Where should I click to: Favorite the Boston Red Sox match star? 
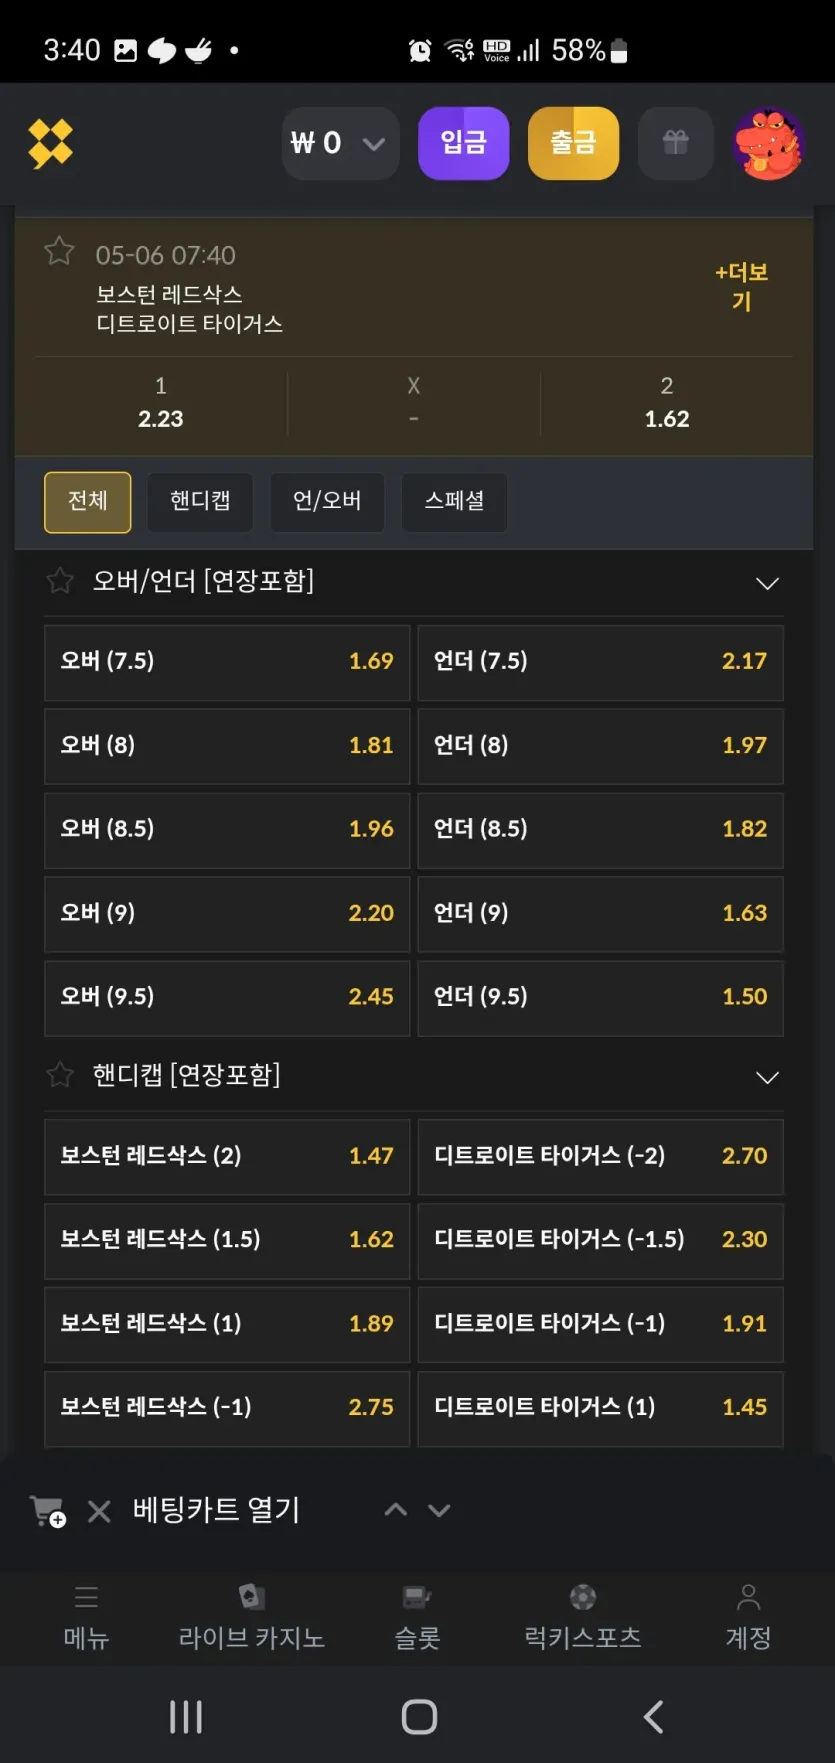tap(60, 251)
